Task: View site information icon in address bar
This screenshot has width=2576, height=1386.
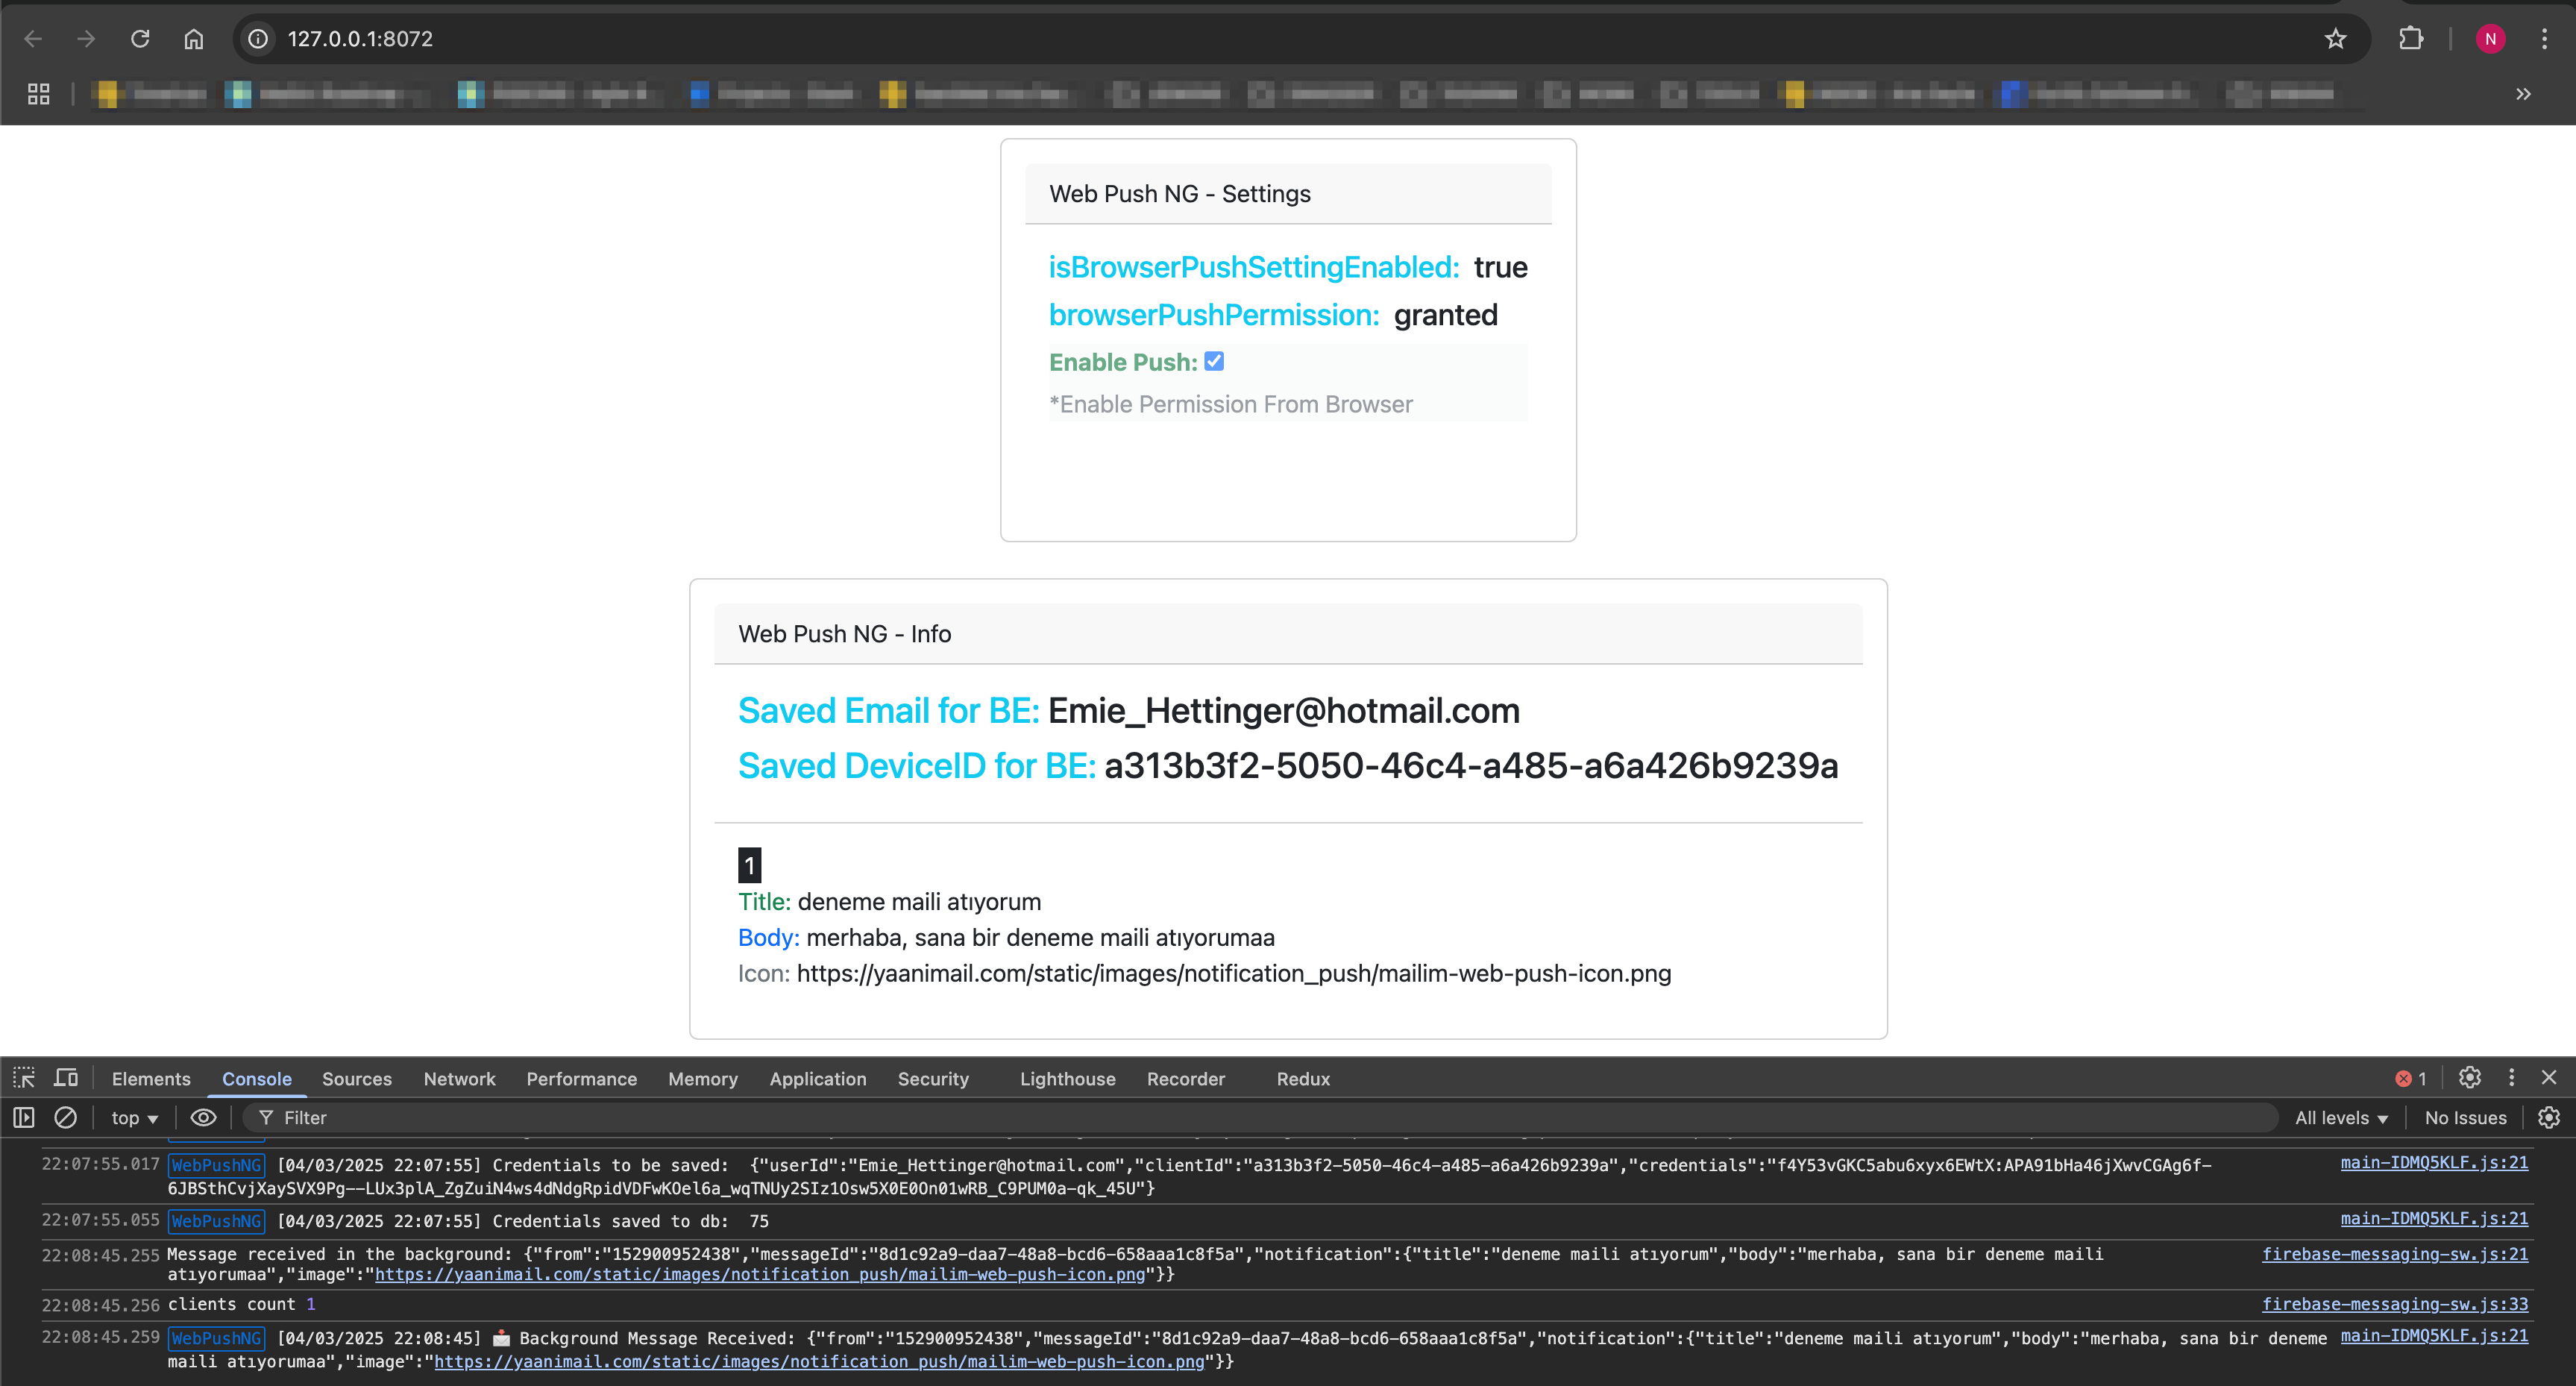Action: 258,39
